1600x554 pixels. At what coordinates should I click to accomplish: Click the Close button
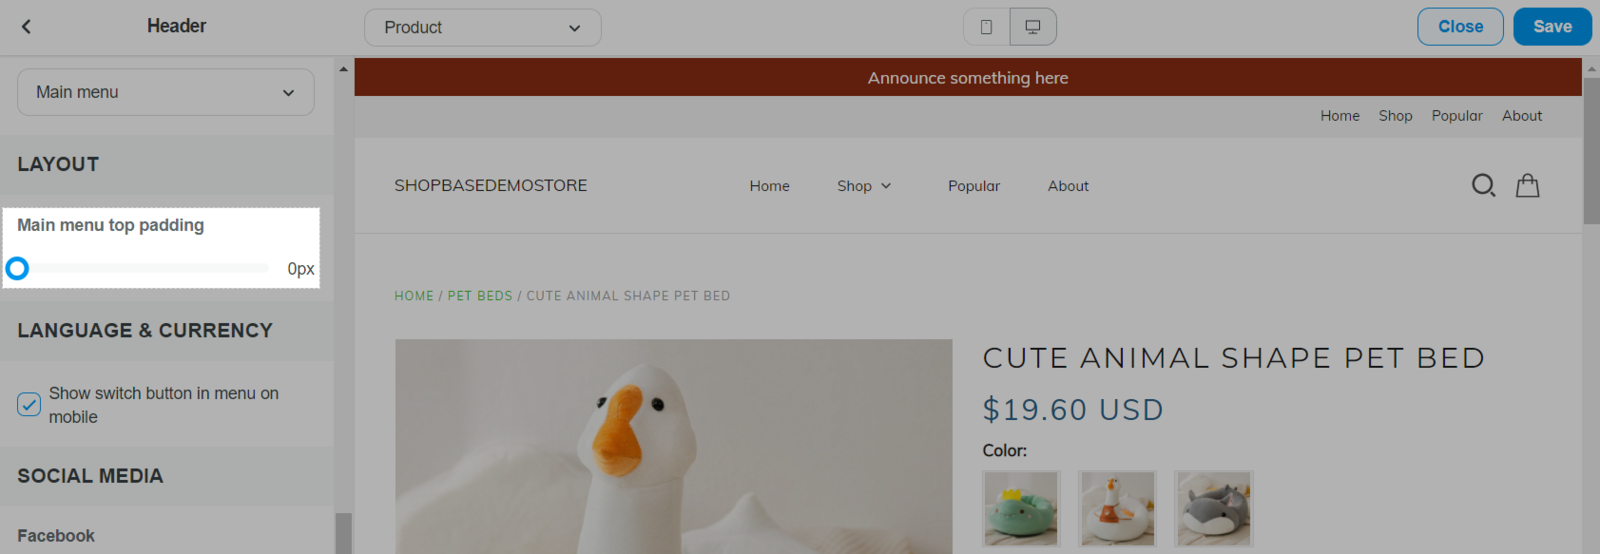1460,27
